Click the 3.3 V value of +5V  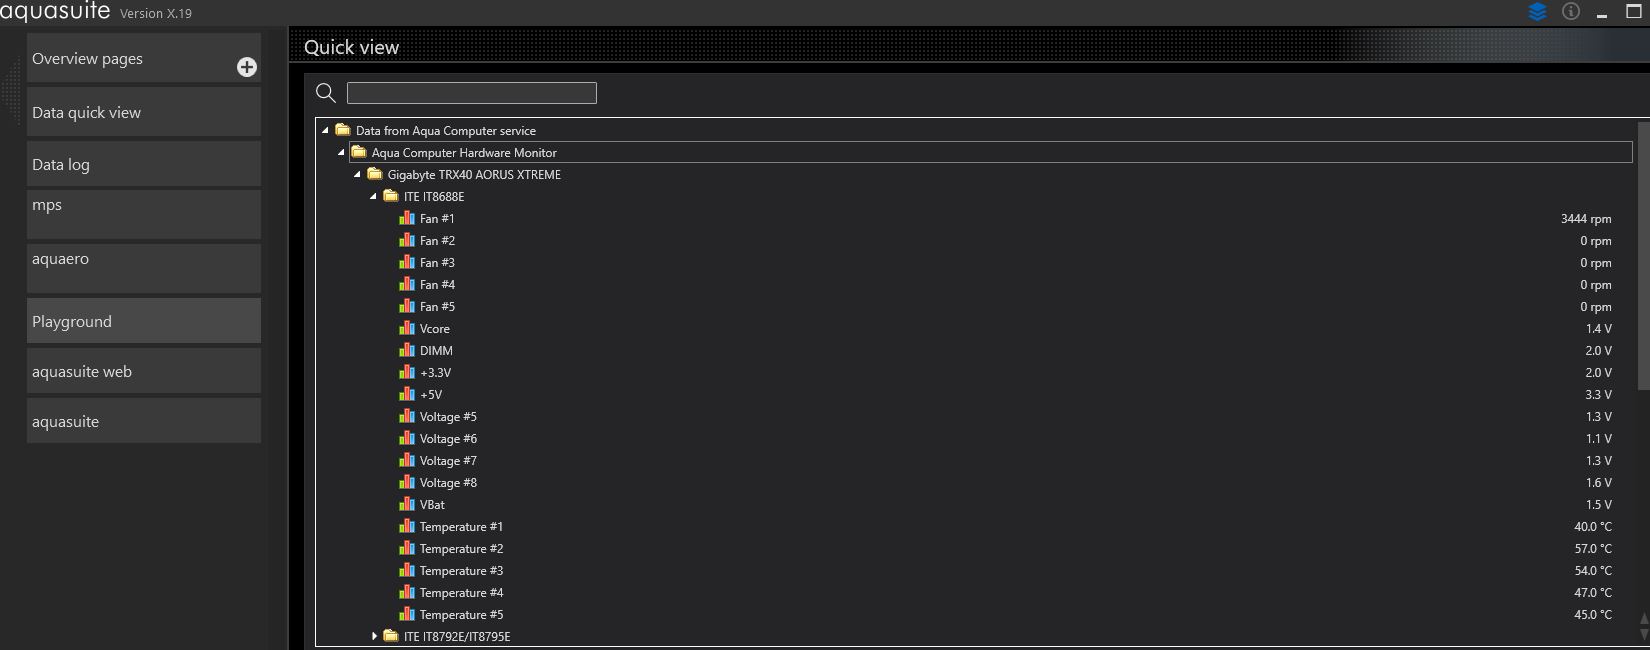coord(1598,395)
